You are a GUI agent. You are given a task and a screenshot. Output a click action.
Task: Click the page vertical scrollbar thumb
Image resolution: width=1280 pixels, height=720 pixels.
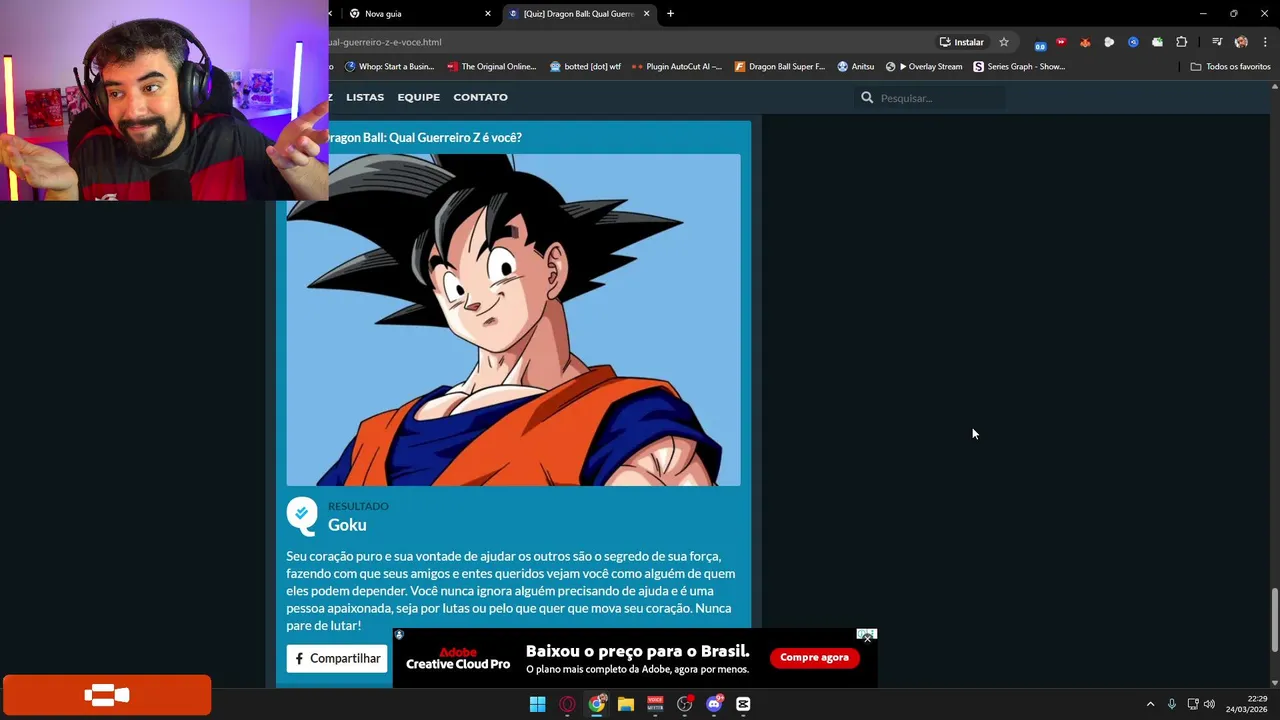1274,620
